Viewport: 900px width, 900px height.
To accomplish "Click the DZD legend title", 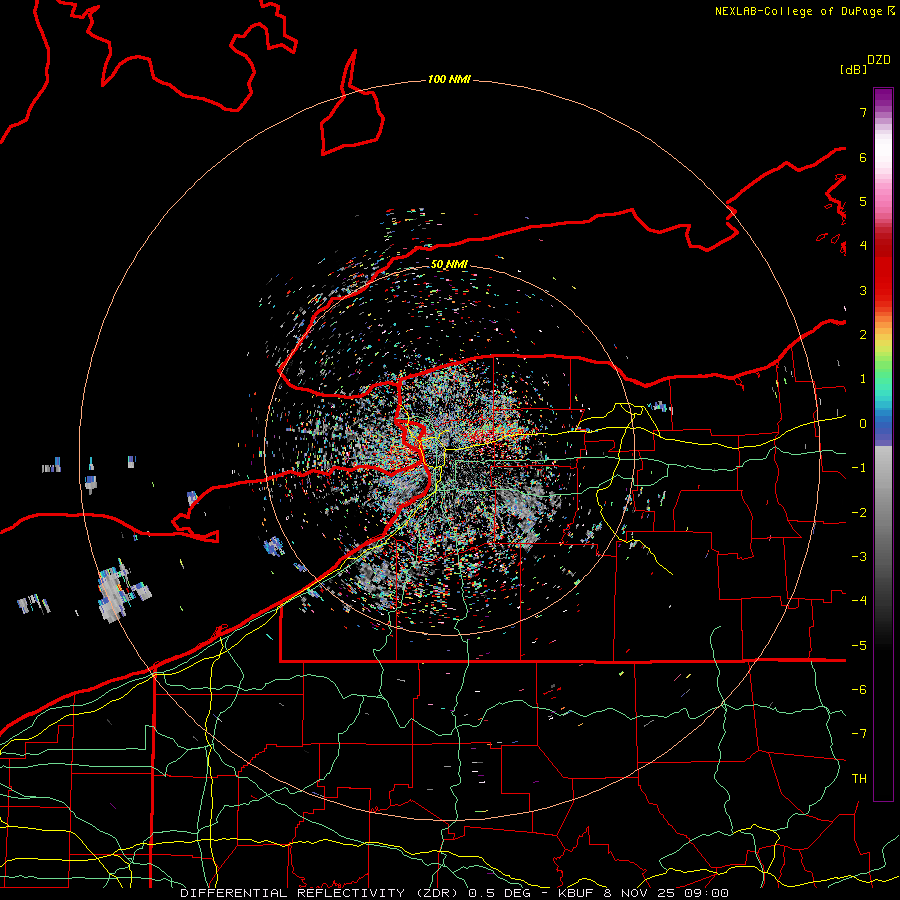I will (x=879, y=60).
